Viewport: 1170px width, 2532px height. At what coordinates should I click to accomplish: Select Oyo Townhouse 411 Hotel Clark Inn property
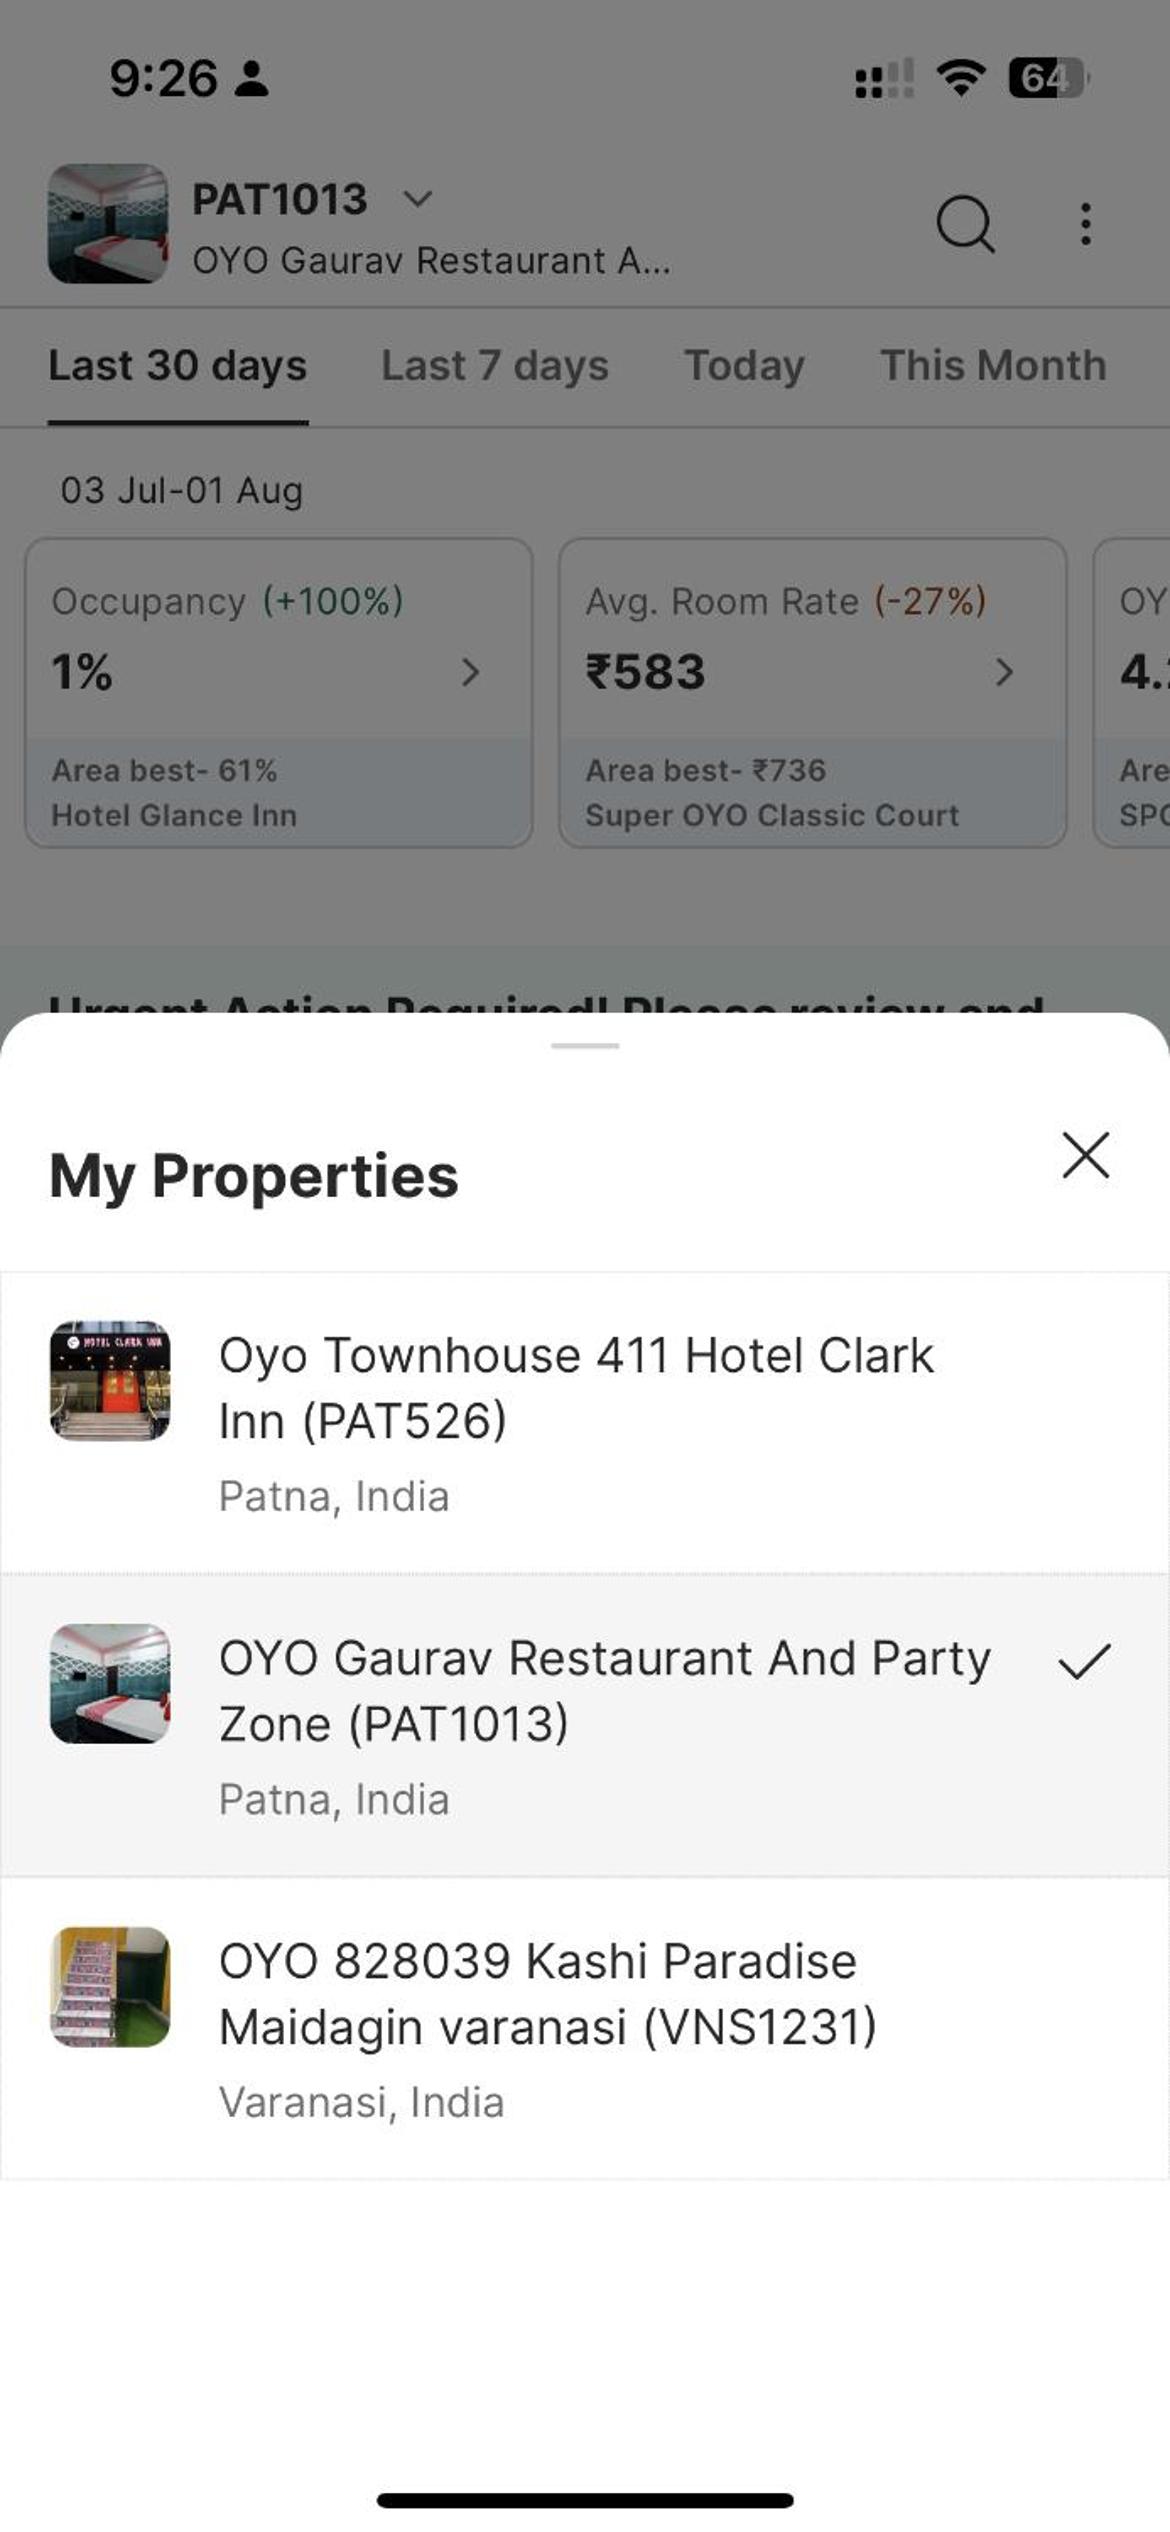585,1423
